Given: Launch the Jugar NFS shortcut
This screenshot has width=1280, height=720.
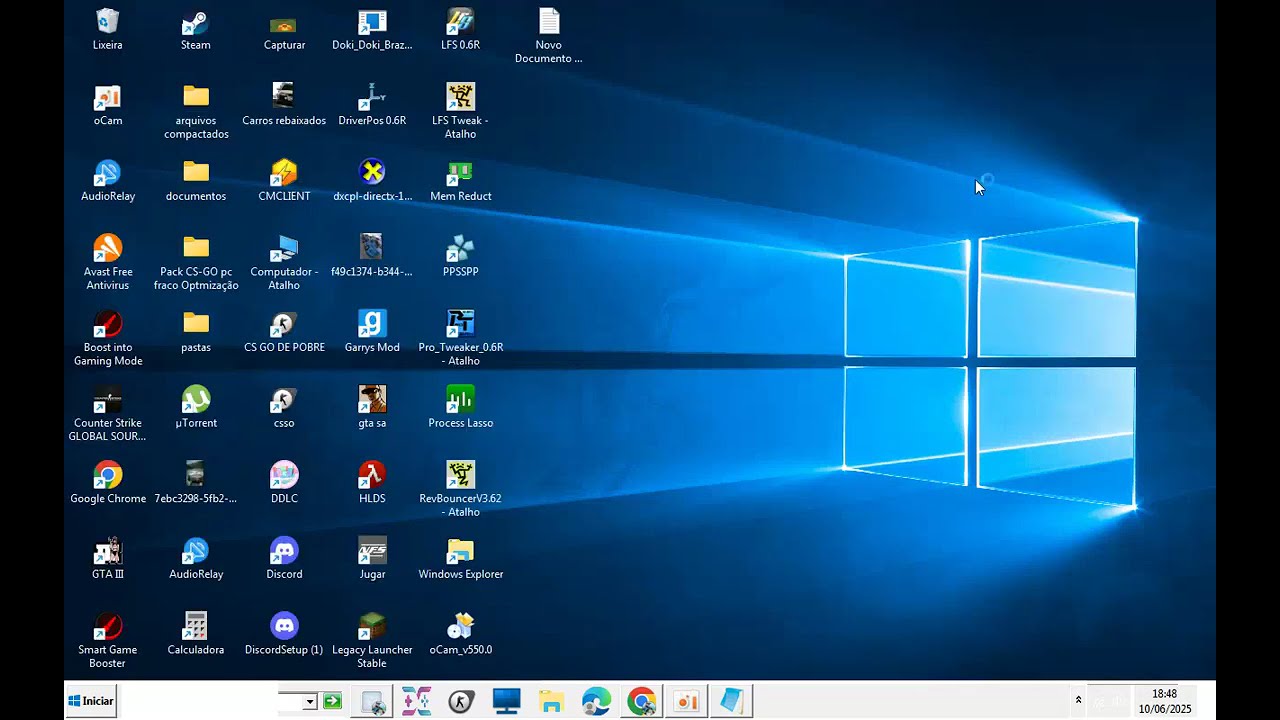Looking at the screenshot, I should (372, 559).
